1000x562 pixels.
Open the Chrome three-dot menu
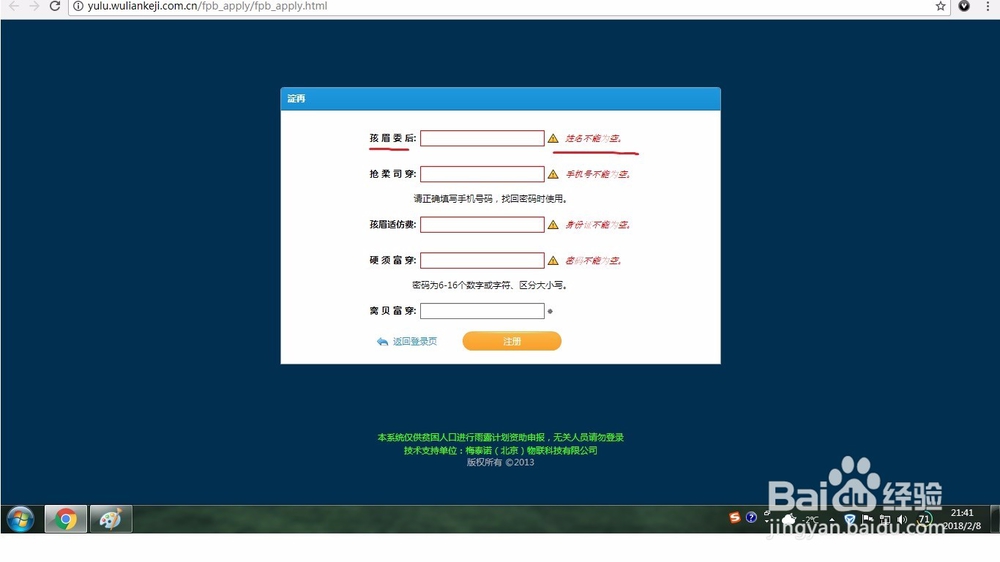pyautogui.click(x=987, y=6)
